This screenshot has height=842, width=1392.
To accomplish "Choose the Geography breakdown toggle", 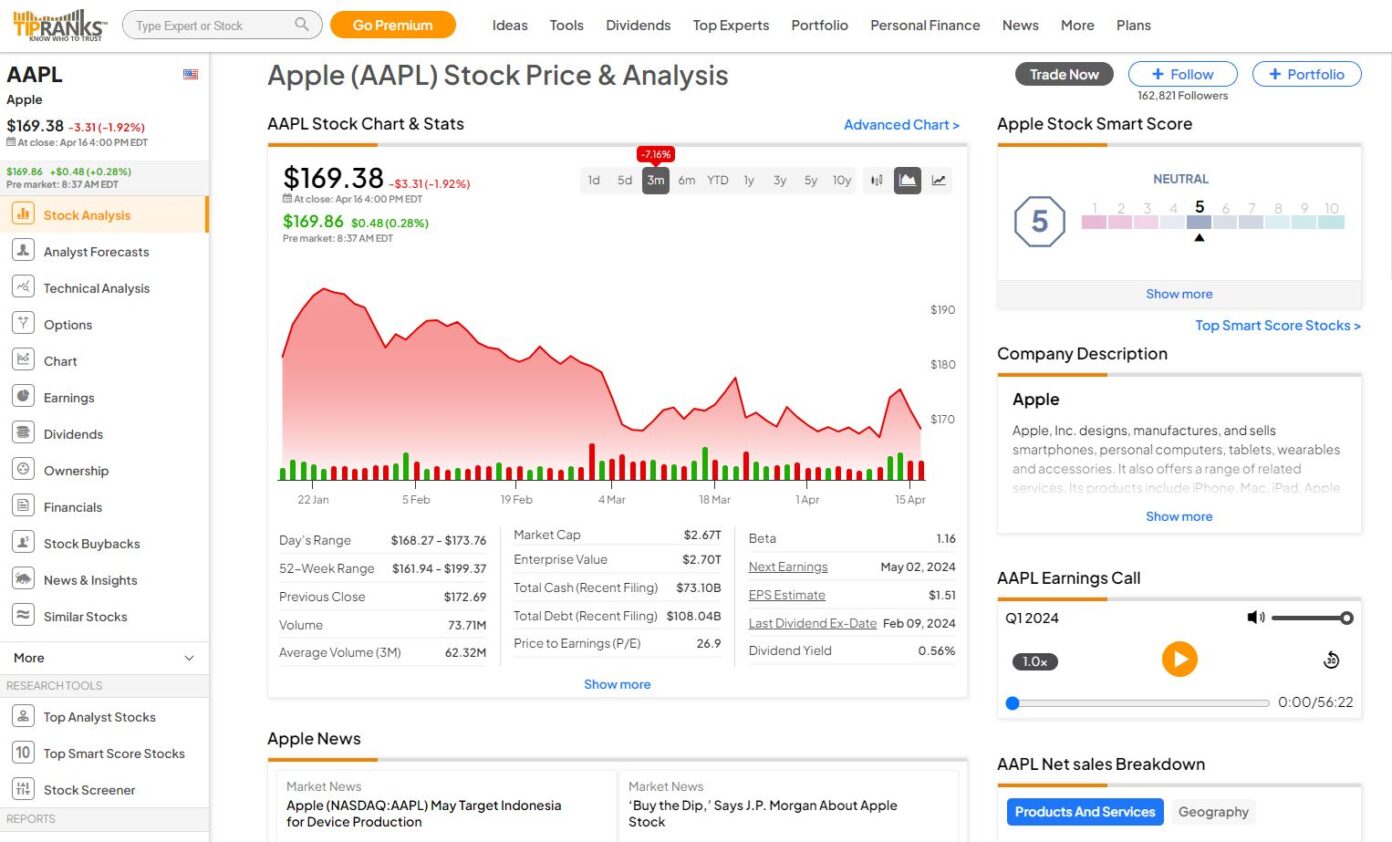I will pos(1212,812).
